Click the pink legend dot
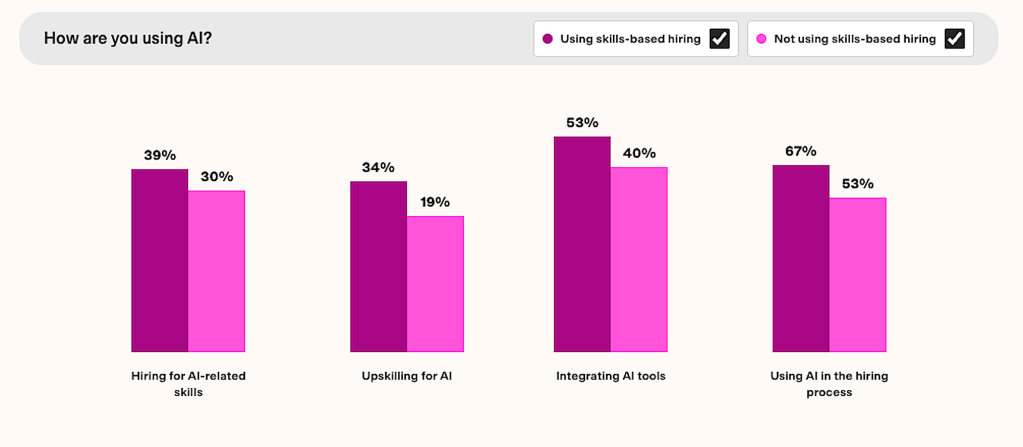The image size is (1023, 447). click(x=762, y=39)
